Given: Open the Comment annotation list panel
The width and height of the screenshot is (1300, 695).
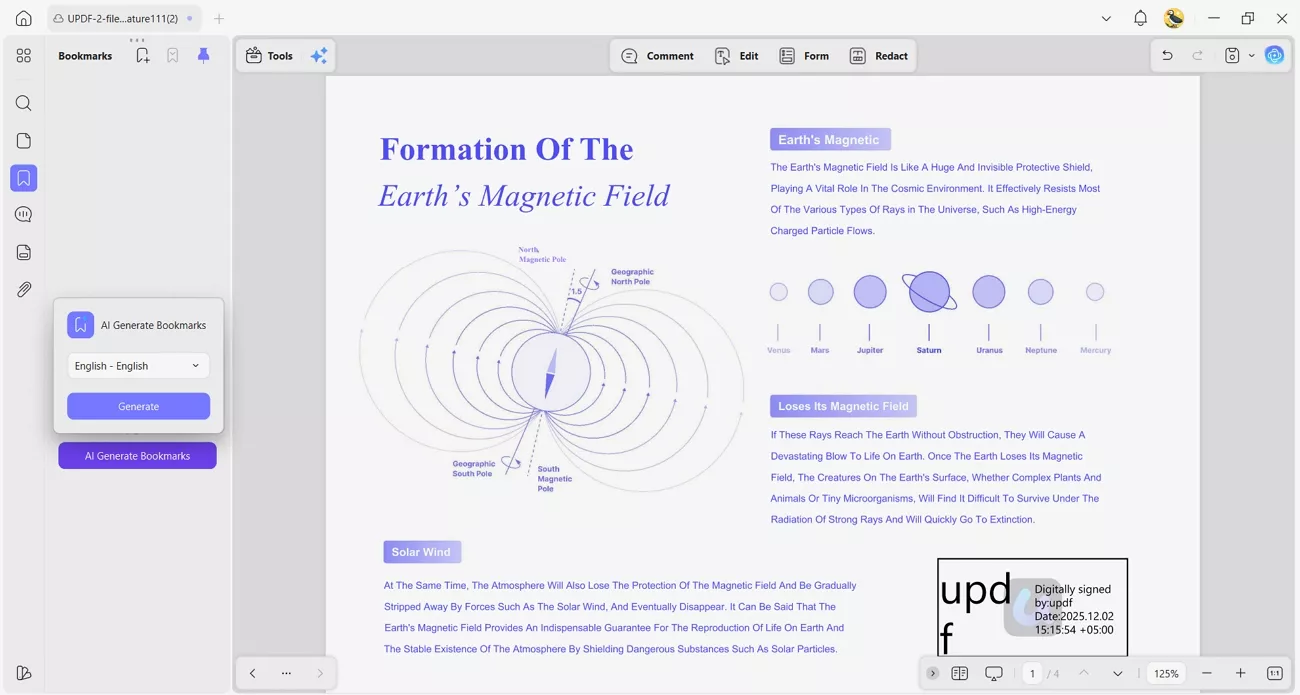Looking at the screenshot, I should tap(23, 214).
